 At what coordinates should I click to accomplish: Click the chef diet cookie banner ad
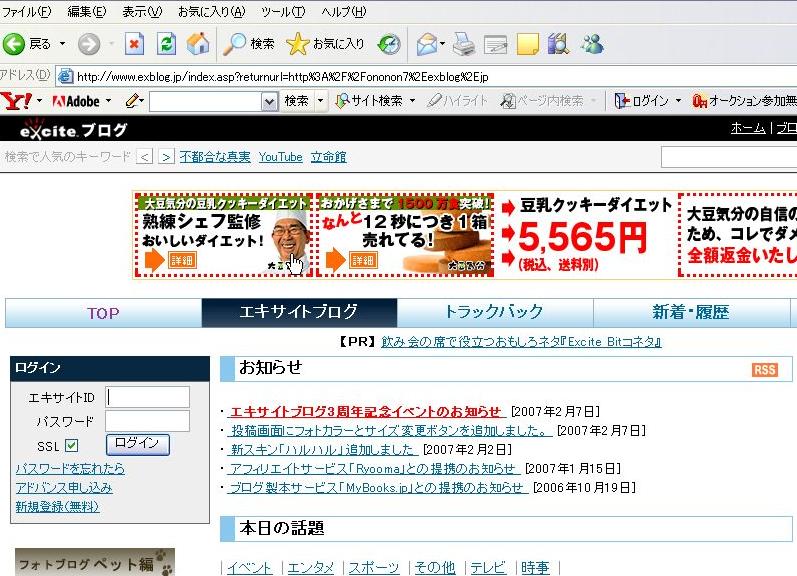pos(223,235)
